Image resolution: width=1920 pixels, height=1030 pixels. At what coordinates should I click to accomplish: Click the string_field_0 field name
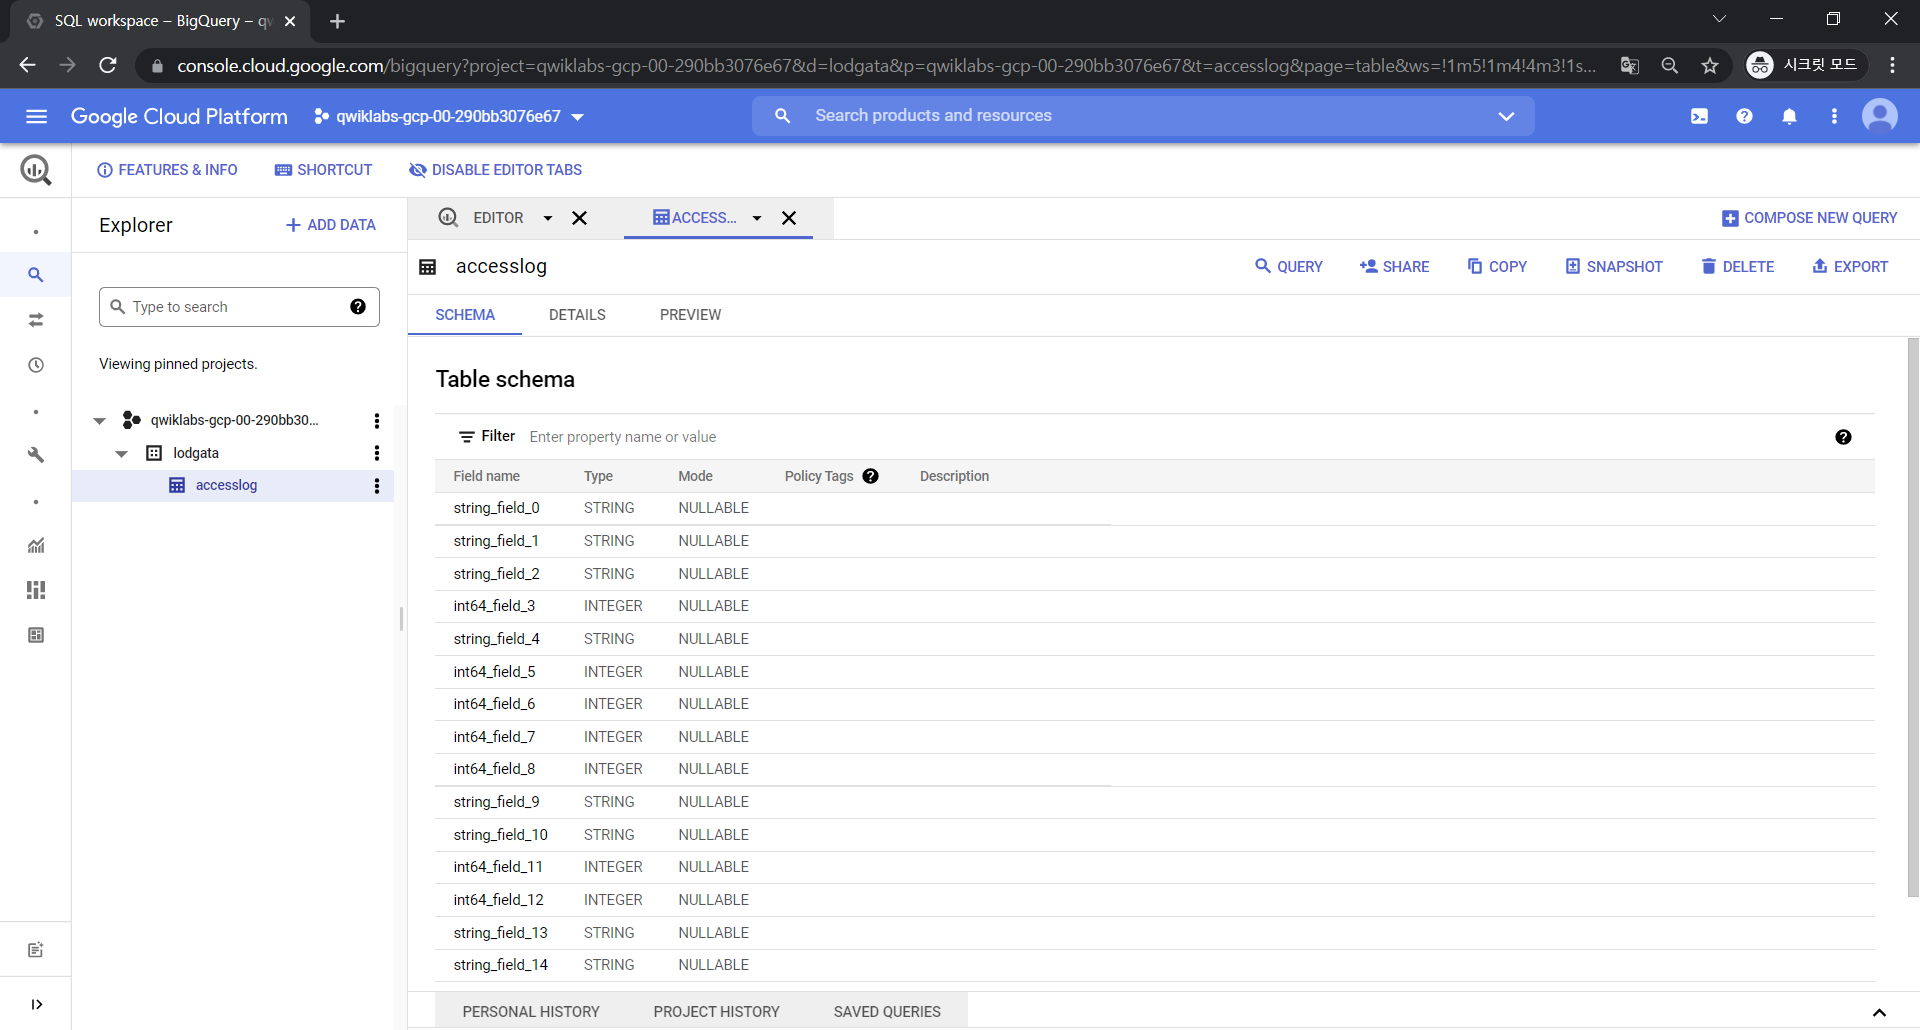point(496,509)
